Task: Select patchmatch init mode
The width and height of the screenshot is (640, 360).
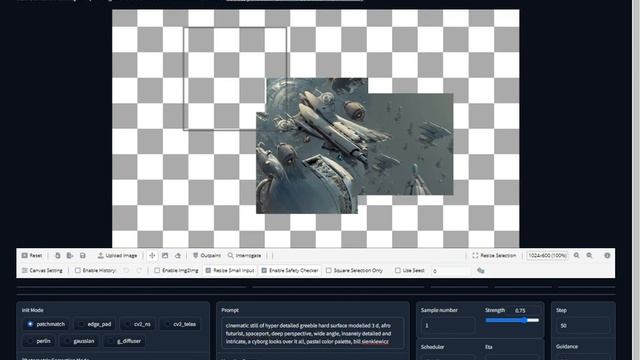Action: click(46, 324)
